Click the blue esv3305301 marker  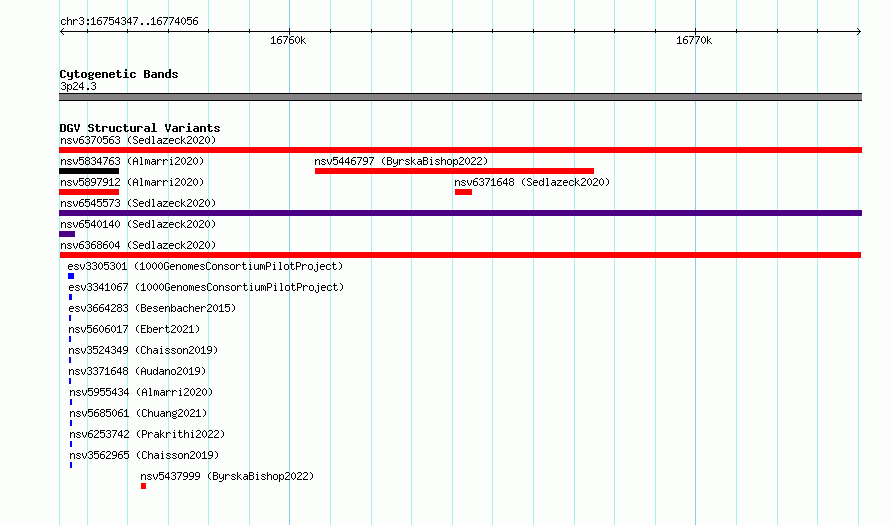coord(71,276)
